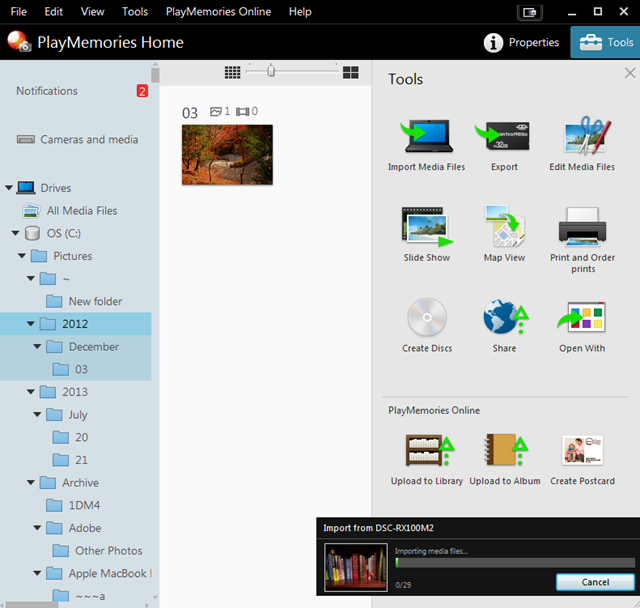Click the red notifications badge
Screen dimensions: 640x608
142,91
